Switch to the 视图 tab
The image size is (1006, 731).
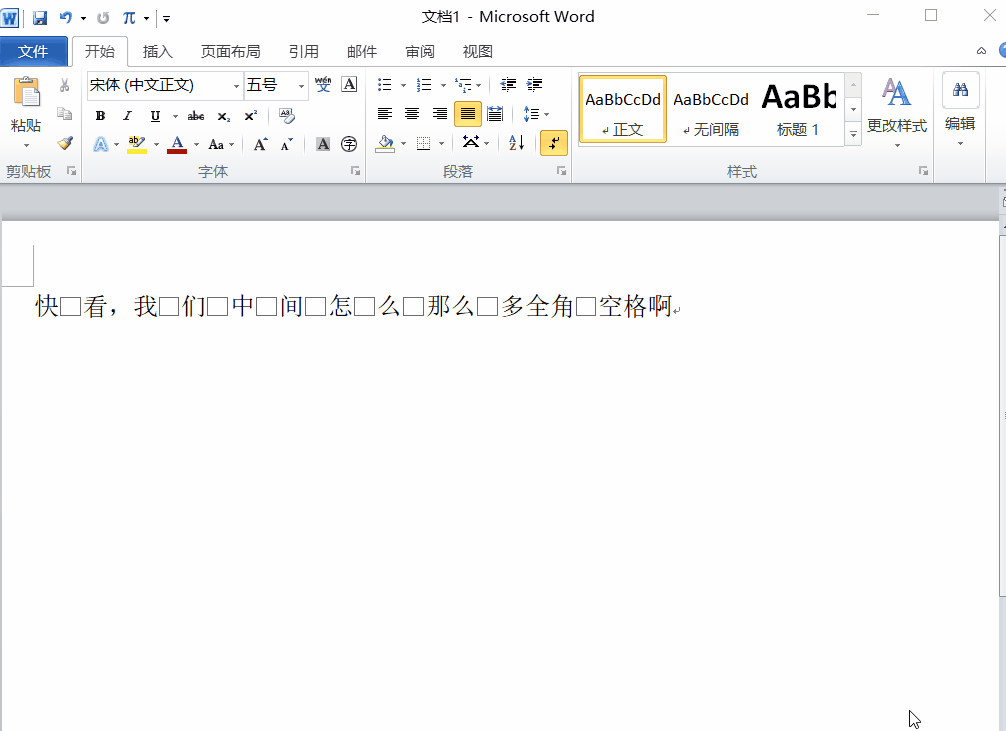click(477, 51)
